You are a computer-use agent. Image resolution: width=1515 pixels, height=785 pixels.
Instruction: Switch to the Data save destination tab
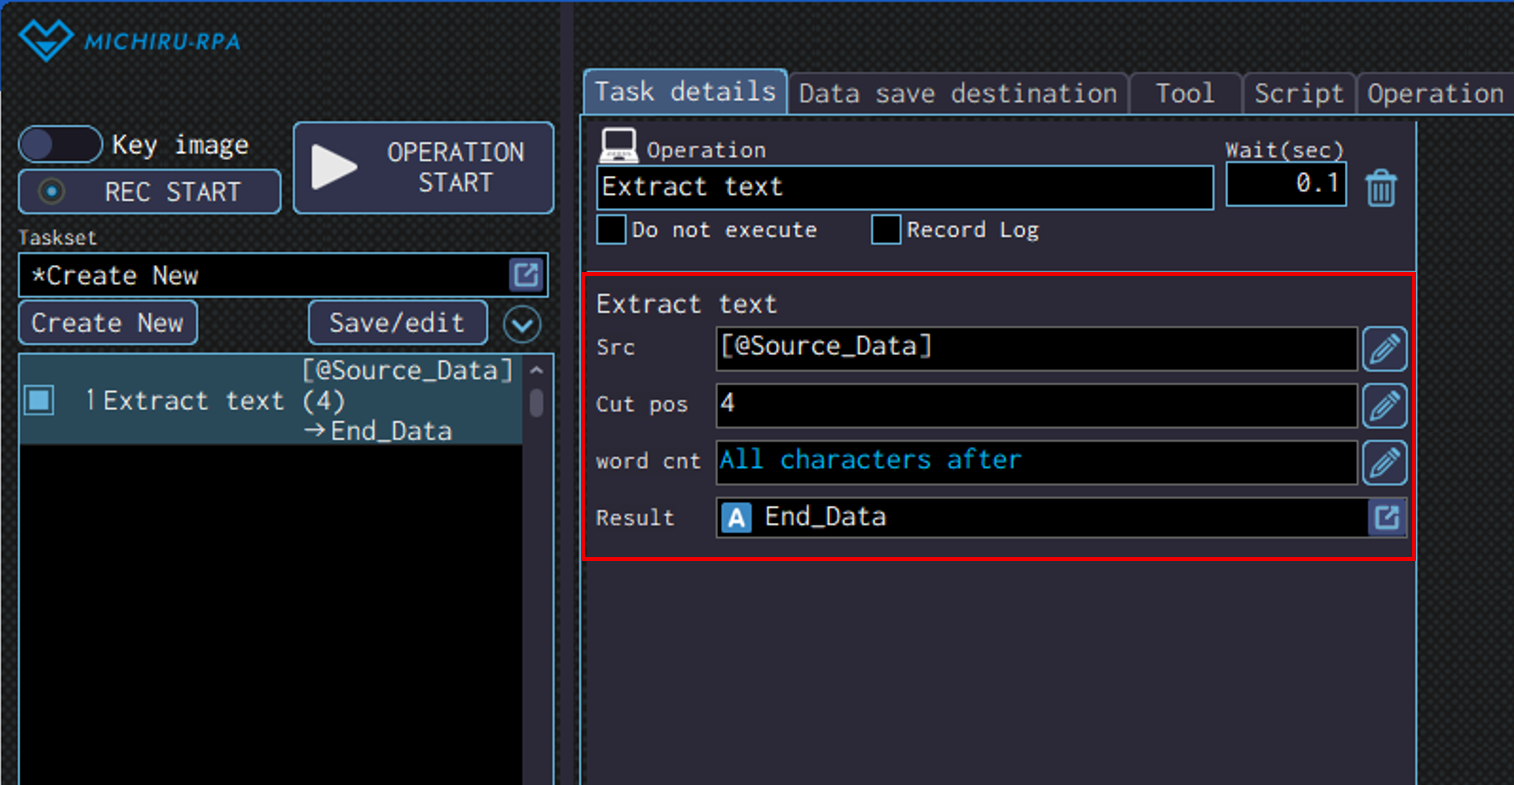click(957, 94)
